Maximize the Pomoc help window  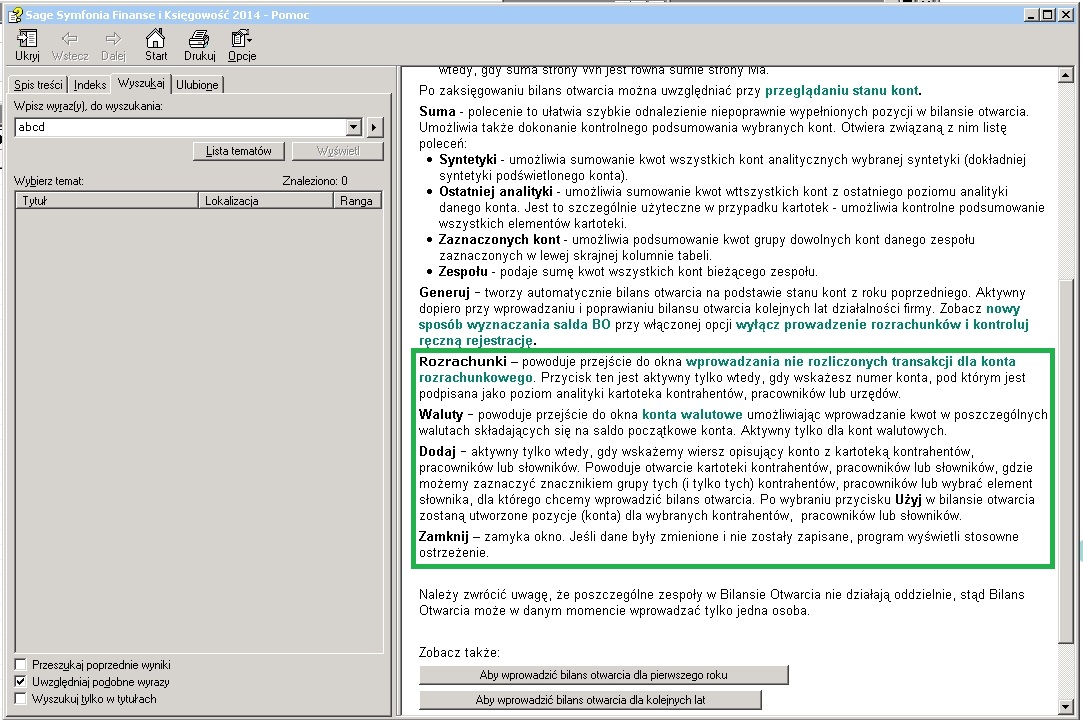pyautogui.click(x=1047, y=15)
